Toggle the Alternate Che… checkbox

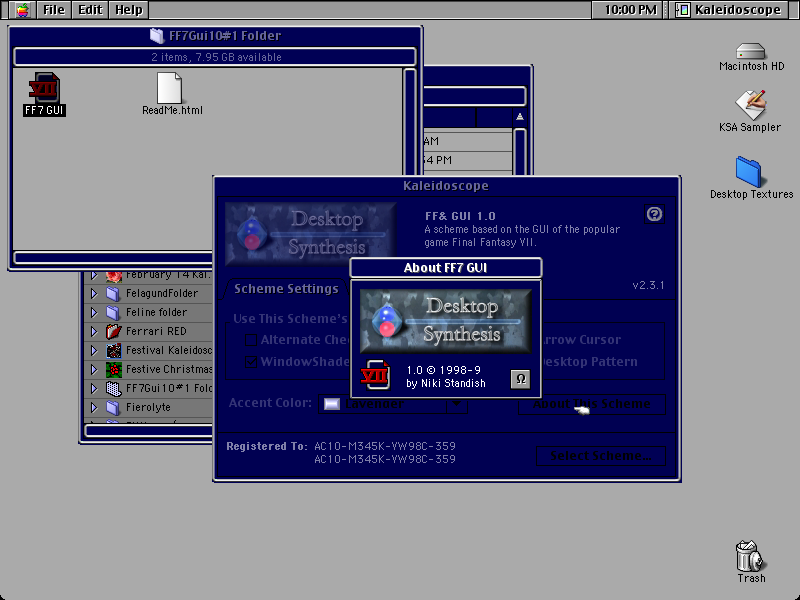pos(251,340)
